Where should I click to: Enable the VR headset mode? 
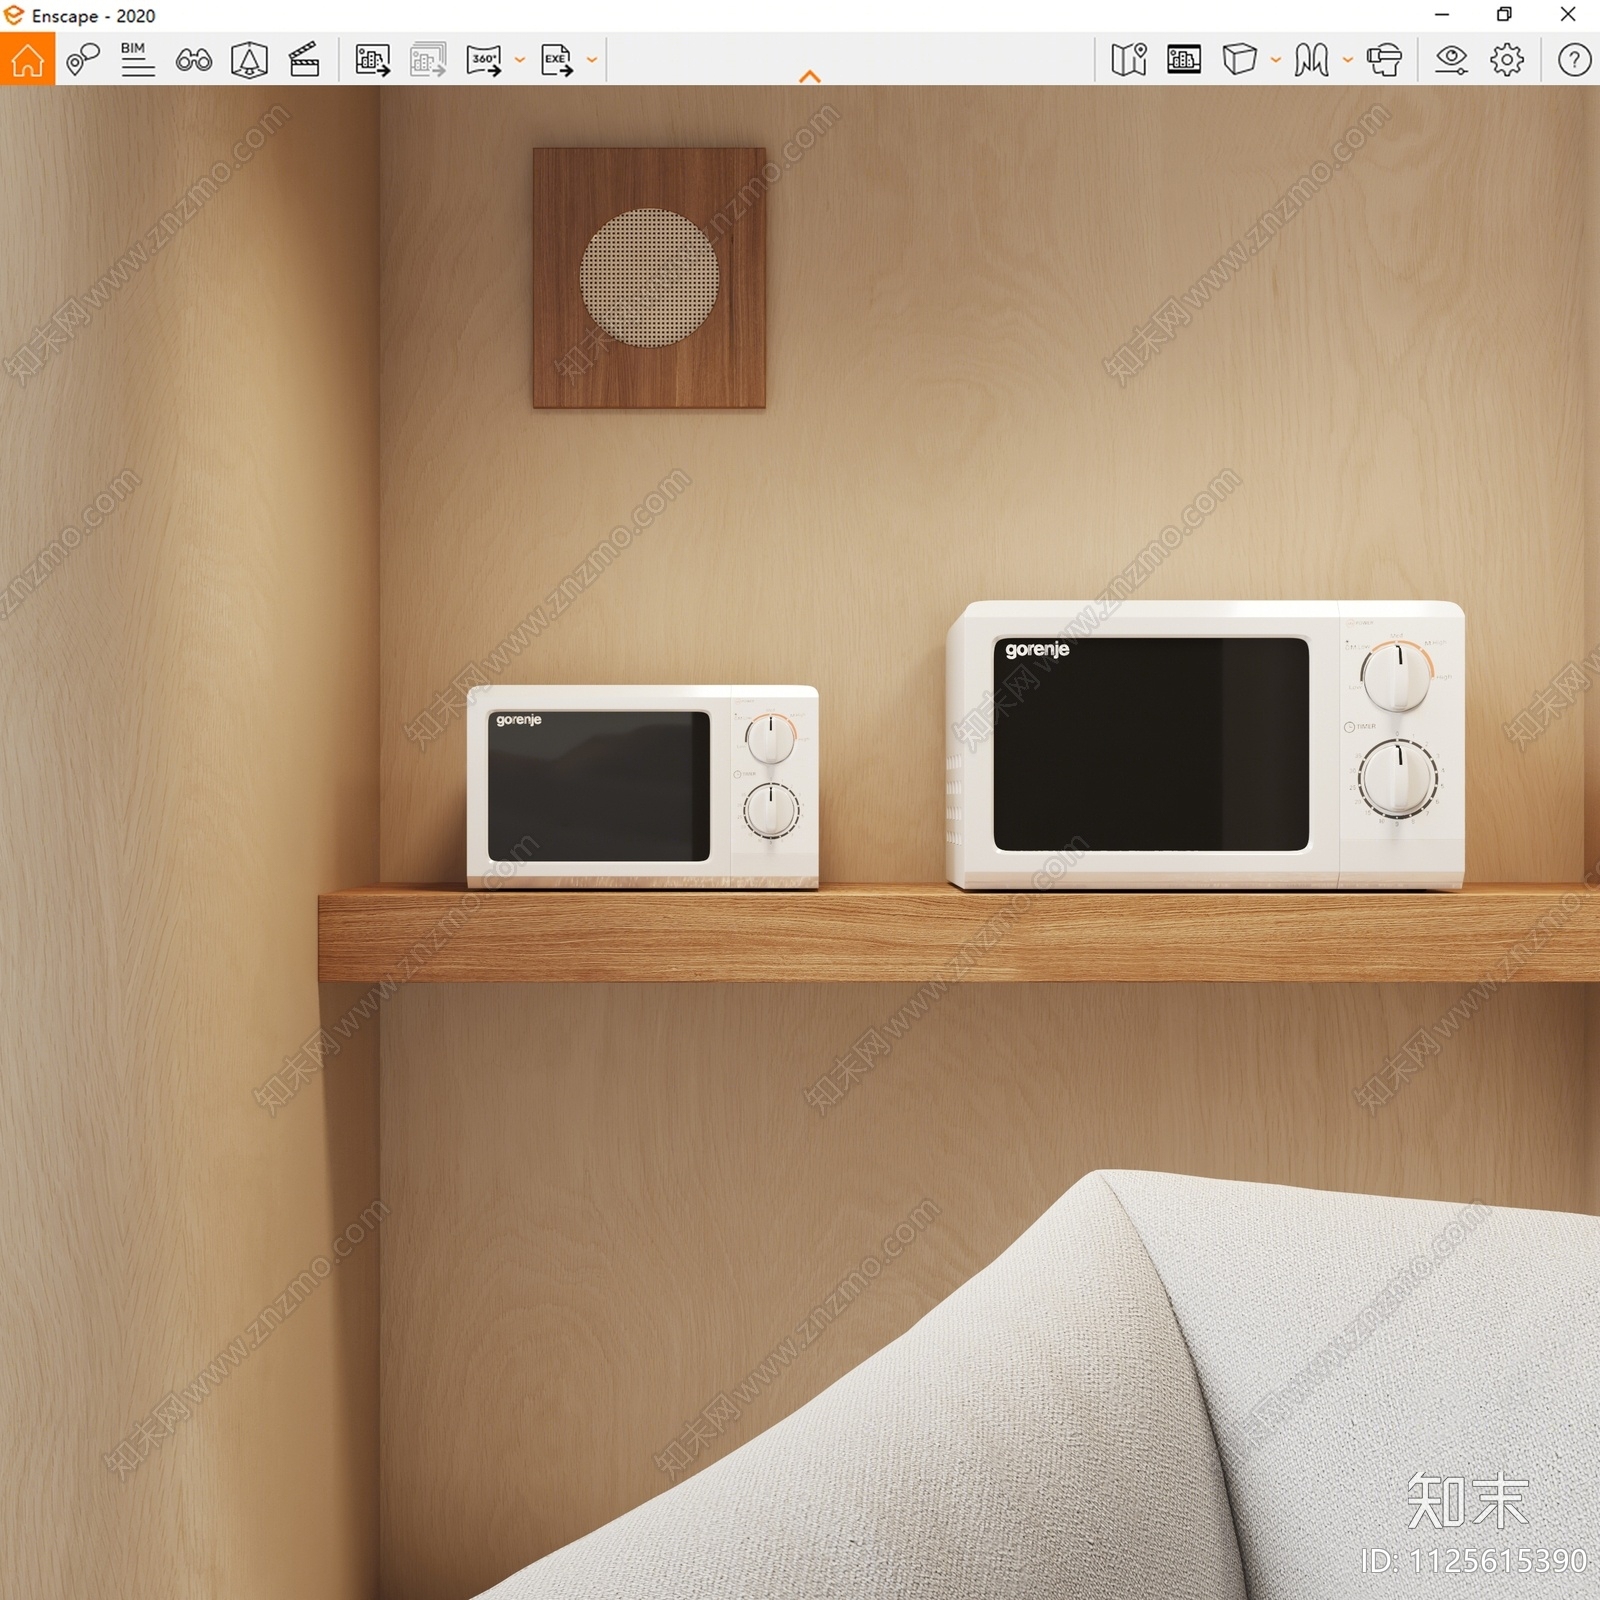click(x=1384, y=60)
